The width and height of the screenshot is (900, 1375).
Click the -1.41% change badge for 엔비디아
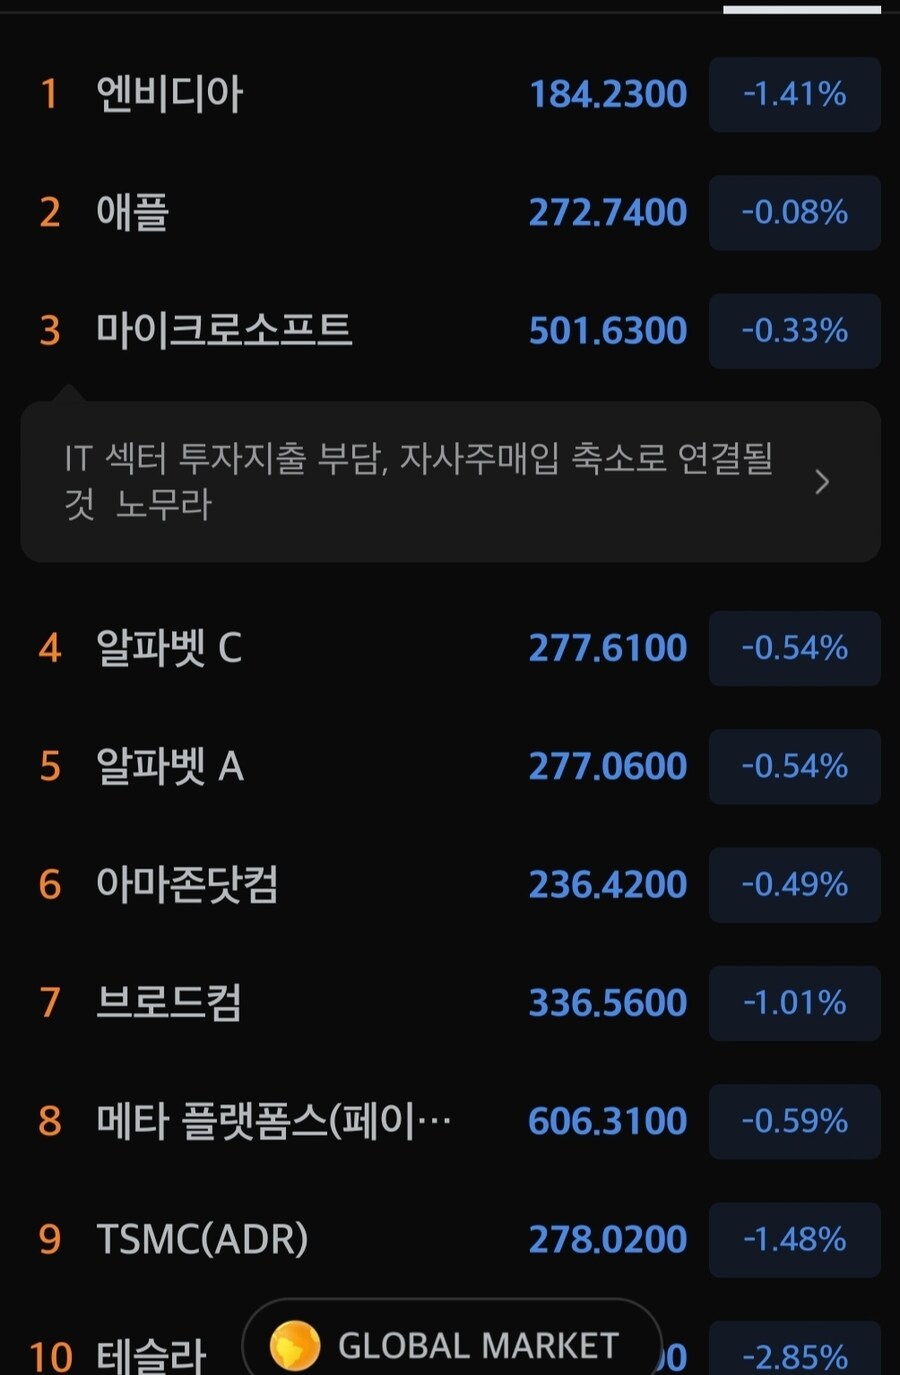[794, 94]
